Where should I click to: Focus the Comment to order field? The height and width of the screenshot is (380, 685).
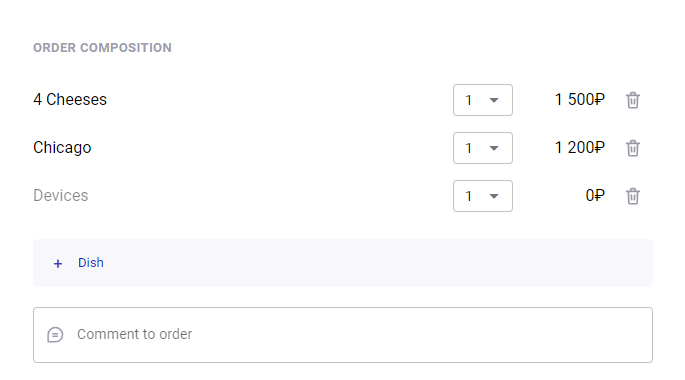pyautogui.click(x=343, y=335)
